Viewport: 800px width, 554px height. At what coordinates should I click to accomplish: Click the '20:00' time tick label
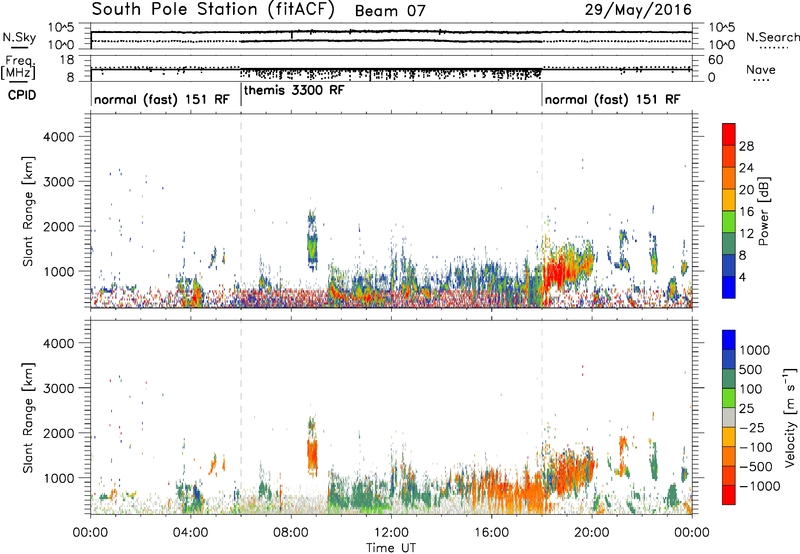pyautogui.click(x=592, y=532)
